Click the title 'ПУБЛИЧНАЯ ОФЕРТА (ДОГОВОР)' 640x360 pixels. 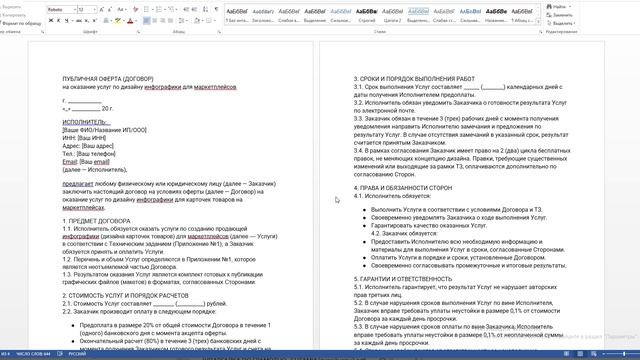pyautogui.click(x=108, y=79)
